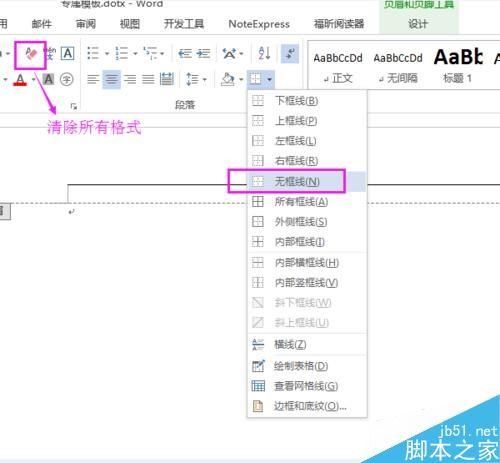This screenshot has height=463, width=500.
Task: Switch to the 审阅 tab
Action: click(86, 24)
